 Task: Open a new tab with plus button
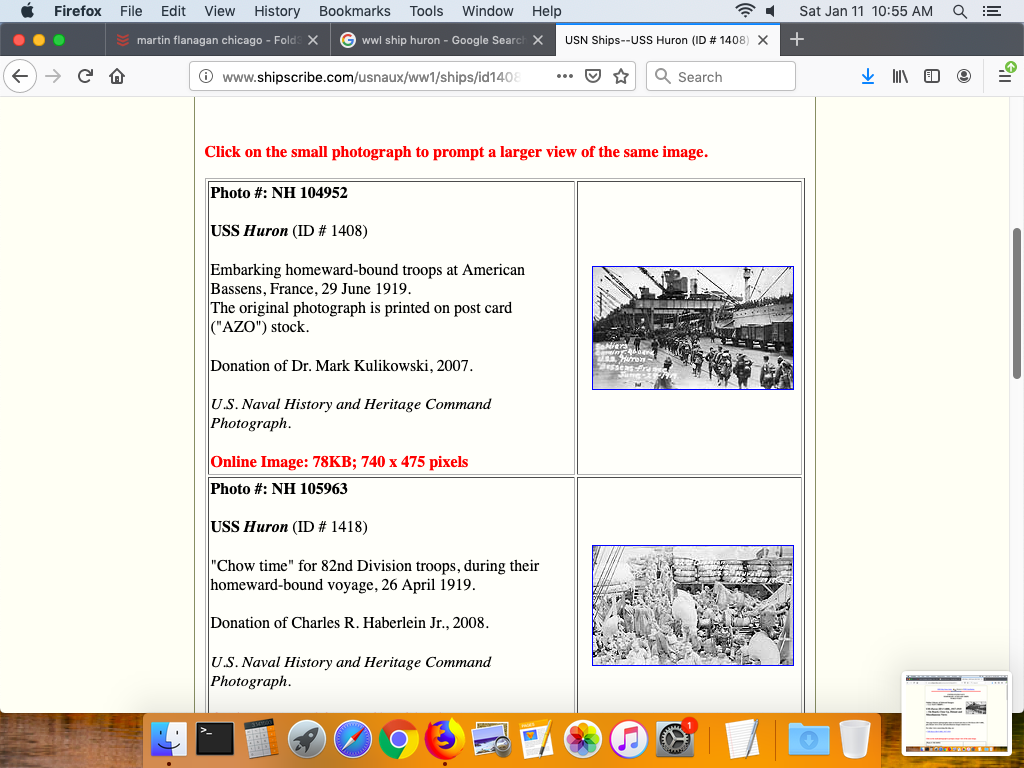pos(797,40)
